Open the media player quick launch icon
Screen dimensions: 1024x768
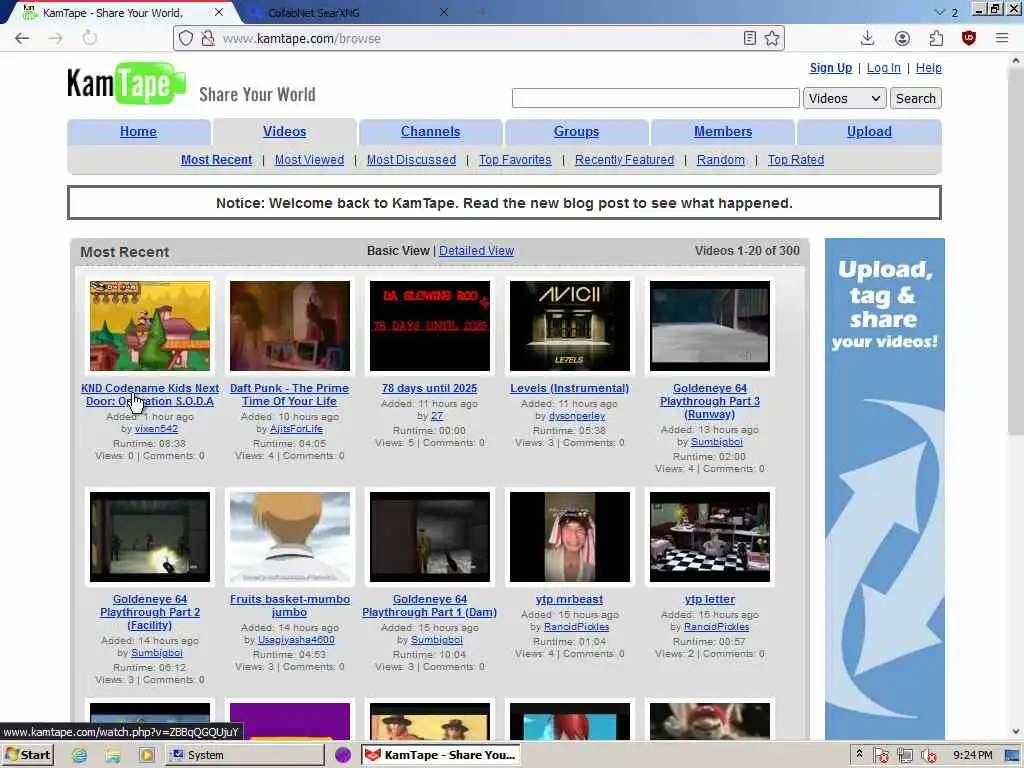tap(146, 756)
